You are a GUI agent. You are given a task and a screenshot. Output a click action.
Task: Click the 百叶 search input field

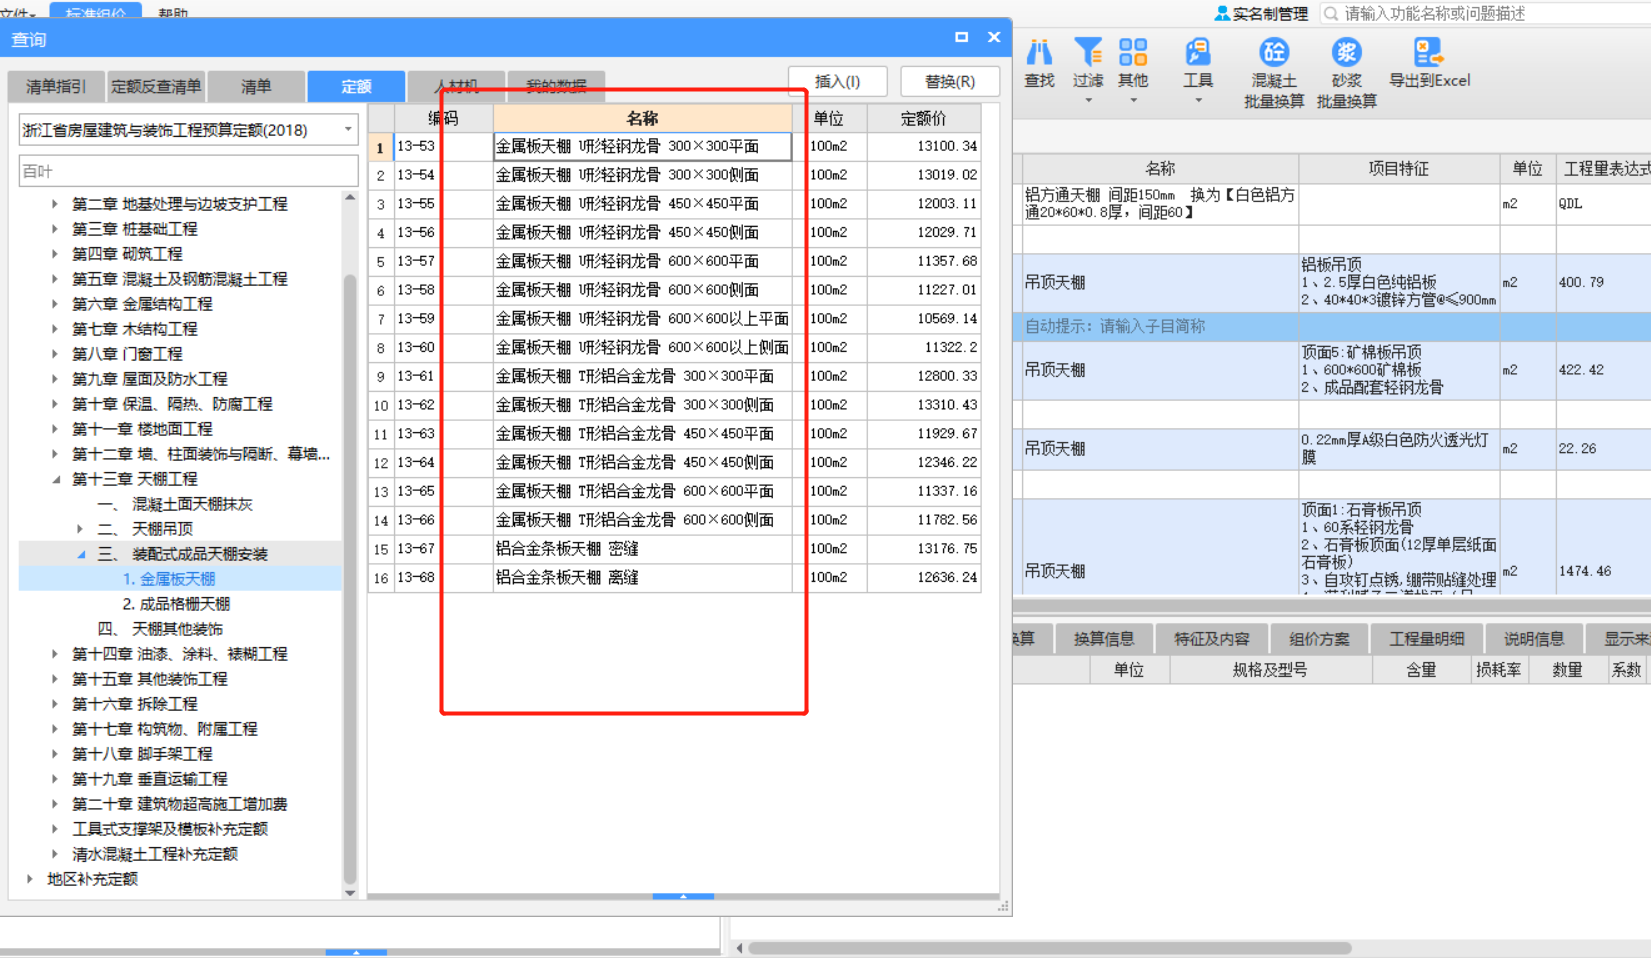click(x=188, y=171)
